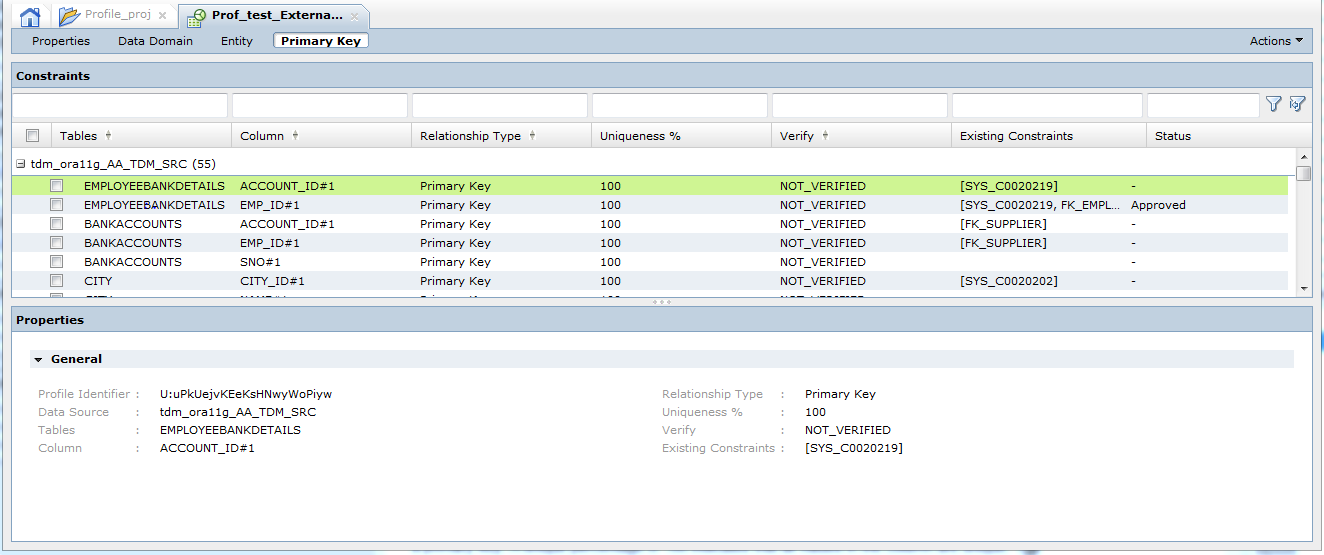Sort by the Verify column arrows
Screen dimensions: 1324x555
pyautogui.click(x=825, y=136)
